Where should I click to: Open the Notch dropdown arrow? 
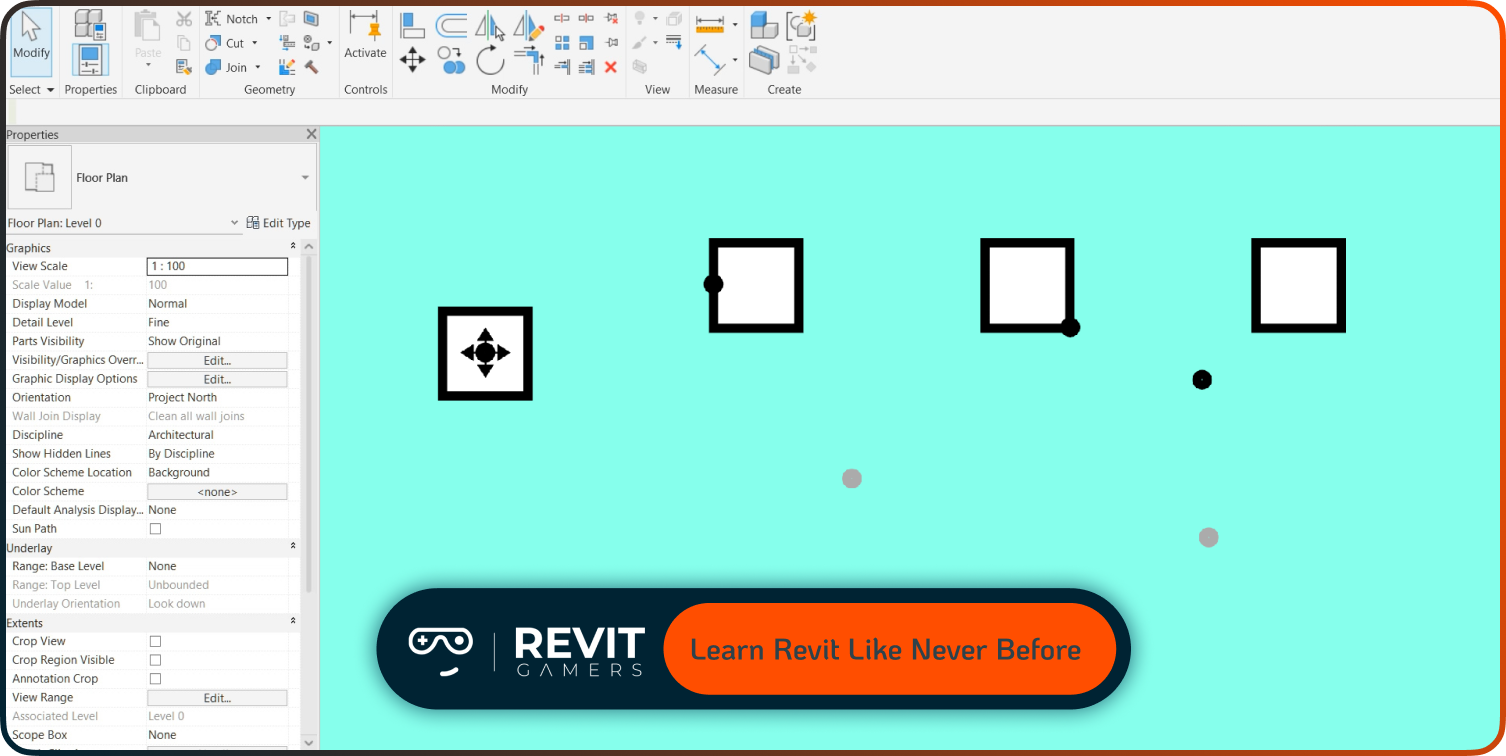(268, 19)
